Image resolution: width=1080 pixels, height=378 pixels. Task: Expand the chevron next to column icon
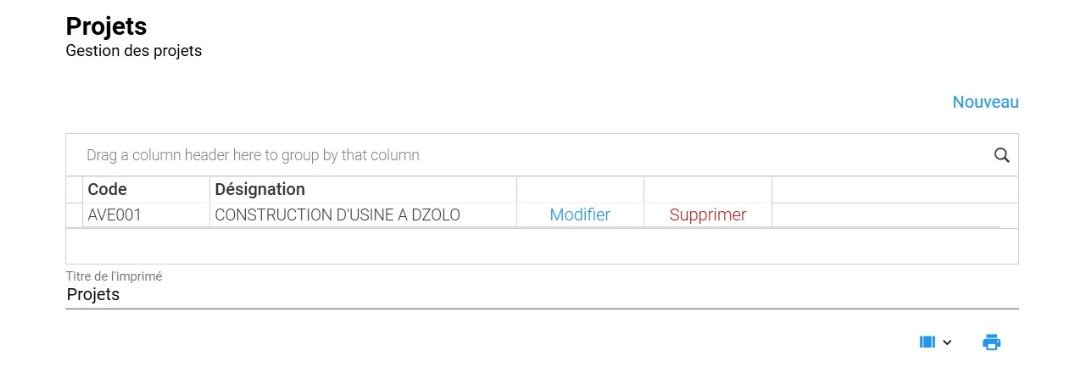pos(947,342)
